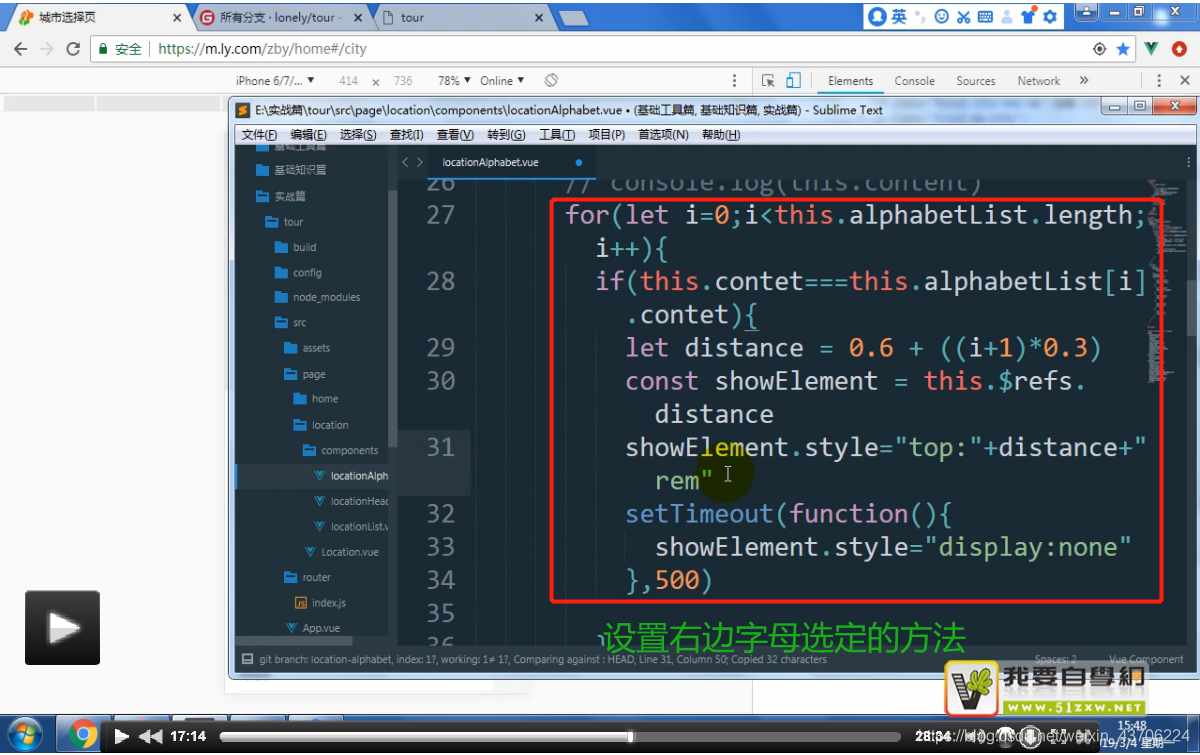Click Chrome forward navigation arrow
The height and width of the screenshot is (755, 1200).
point(47,49)
